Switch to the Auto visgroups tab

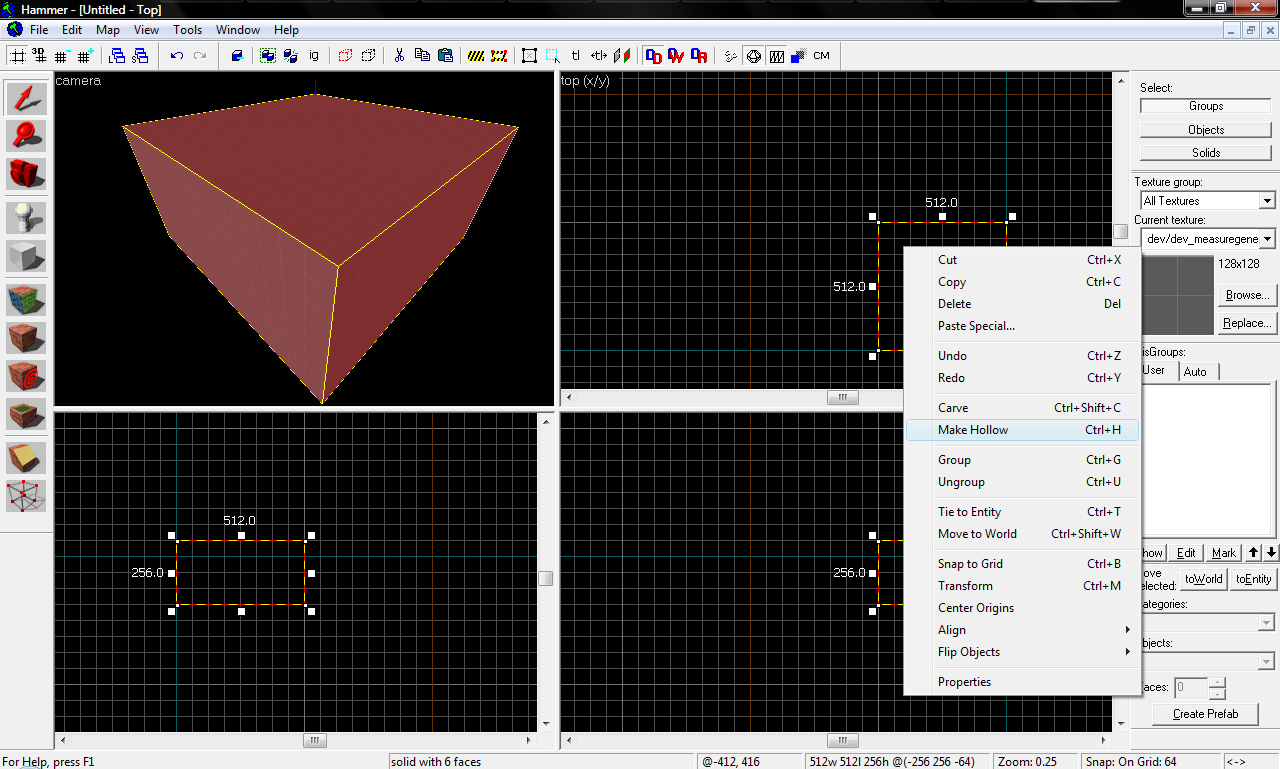pyautogui.click(x=1195, y=372)
